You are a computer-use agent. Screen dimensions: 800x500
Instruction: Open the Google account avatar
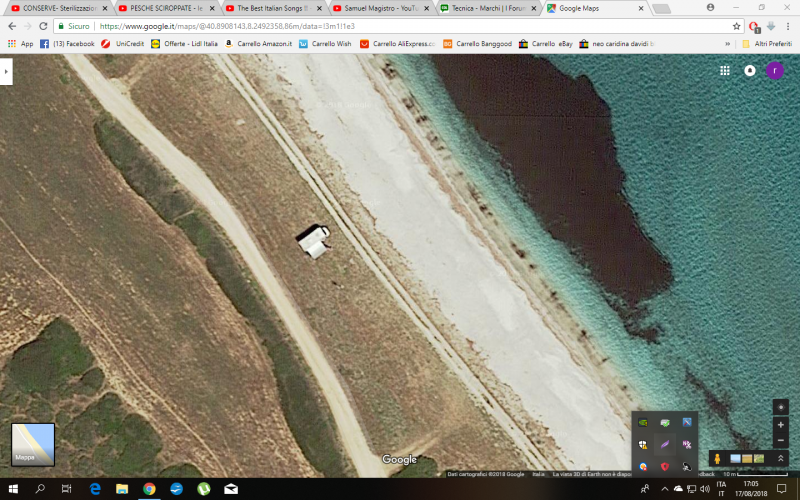click(774, 71)
